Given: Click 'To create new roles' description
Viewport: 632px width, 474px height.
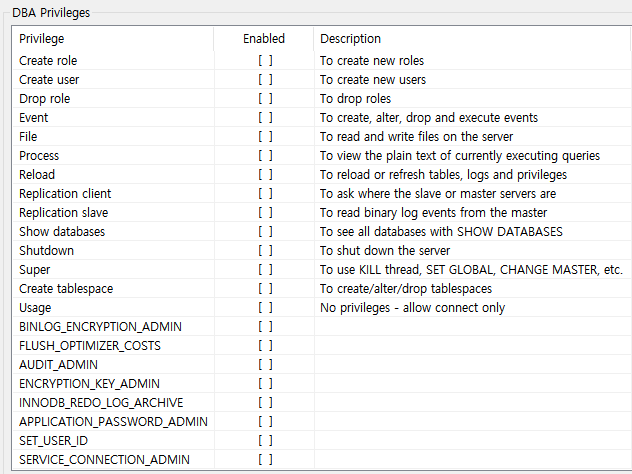Looking at the screenshot, I should click(x=372, y=60).
